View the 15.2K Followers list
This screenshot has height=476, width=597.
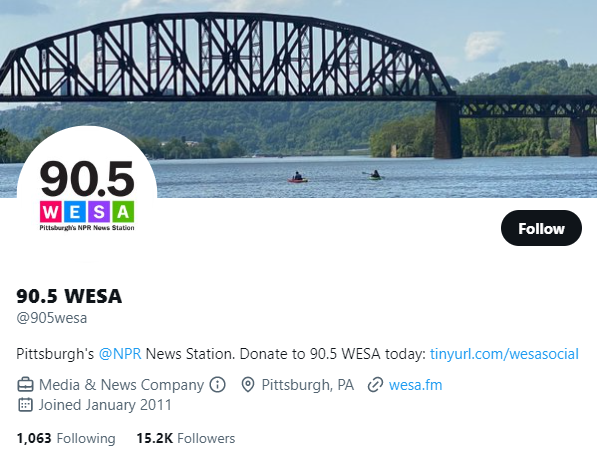[x=186, y=438]
